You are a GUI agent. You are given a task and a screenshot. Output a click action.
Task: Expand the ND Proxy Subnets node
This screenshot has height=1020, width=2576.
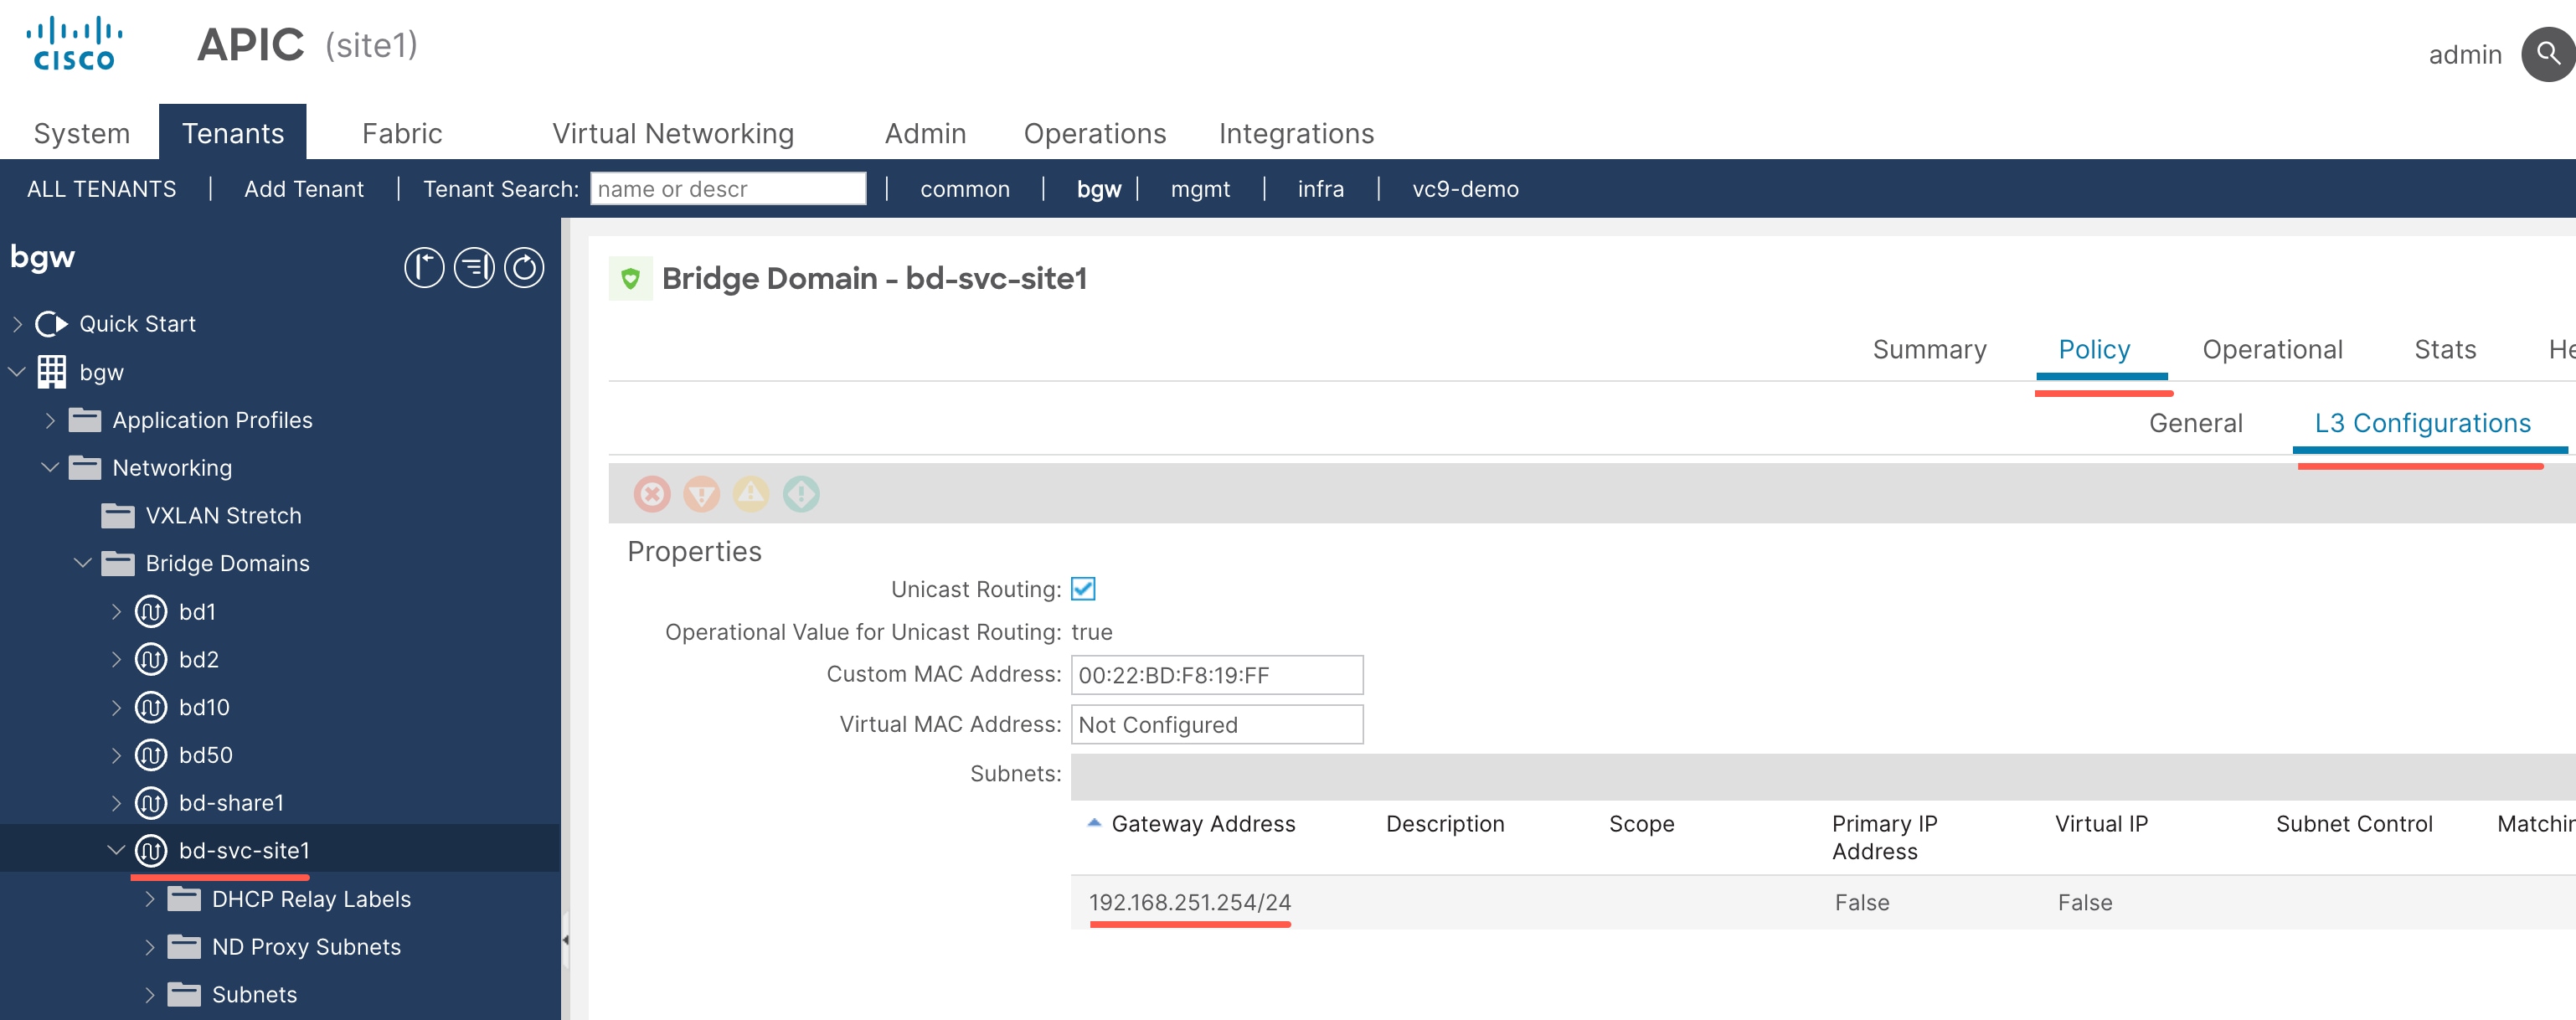point(149,947)
